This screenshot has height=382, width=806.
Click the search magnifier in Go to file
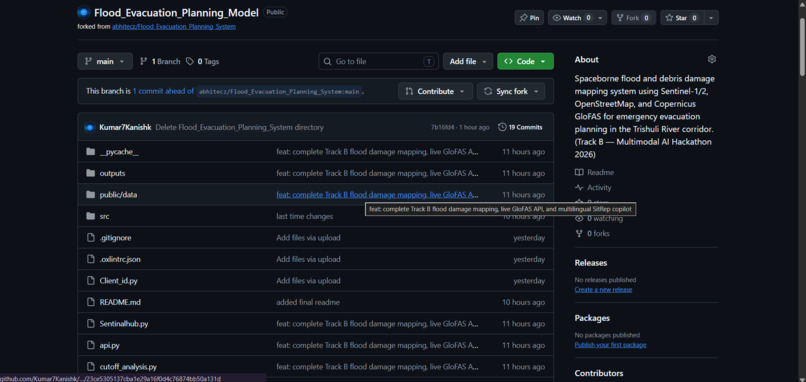[327, 62]
